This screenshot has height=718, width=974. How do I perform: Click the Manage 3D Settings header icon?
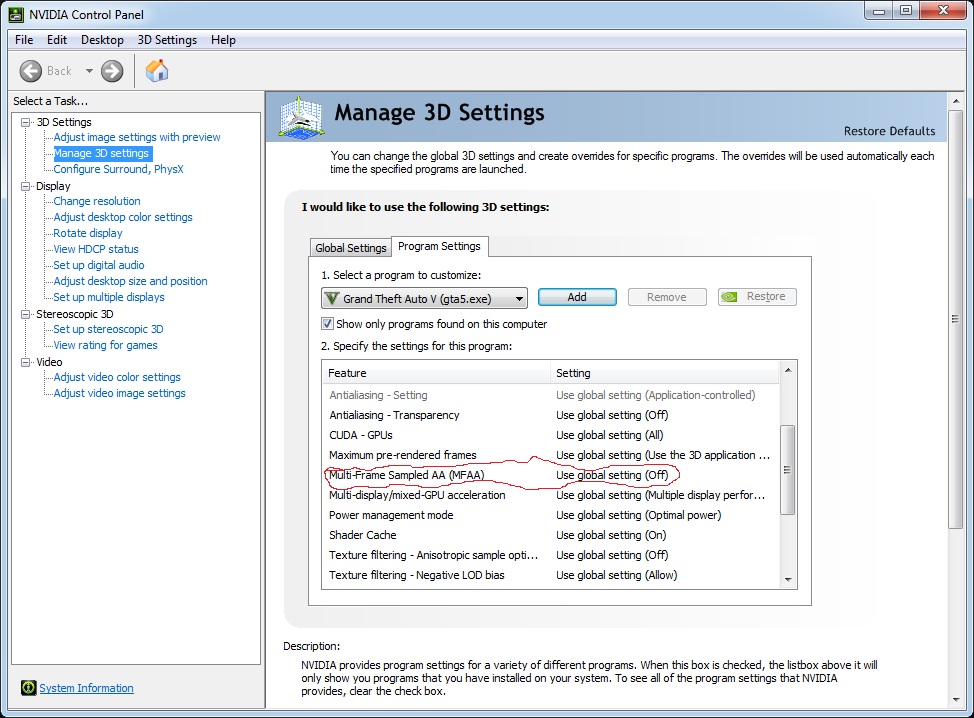coord(301,117)
